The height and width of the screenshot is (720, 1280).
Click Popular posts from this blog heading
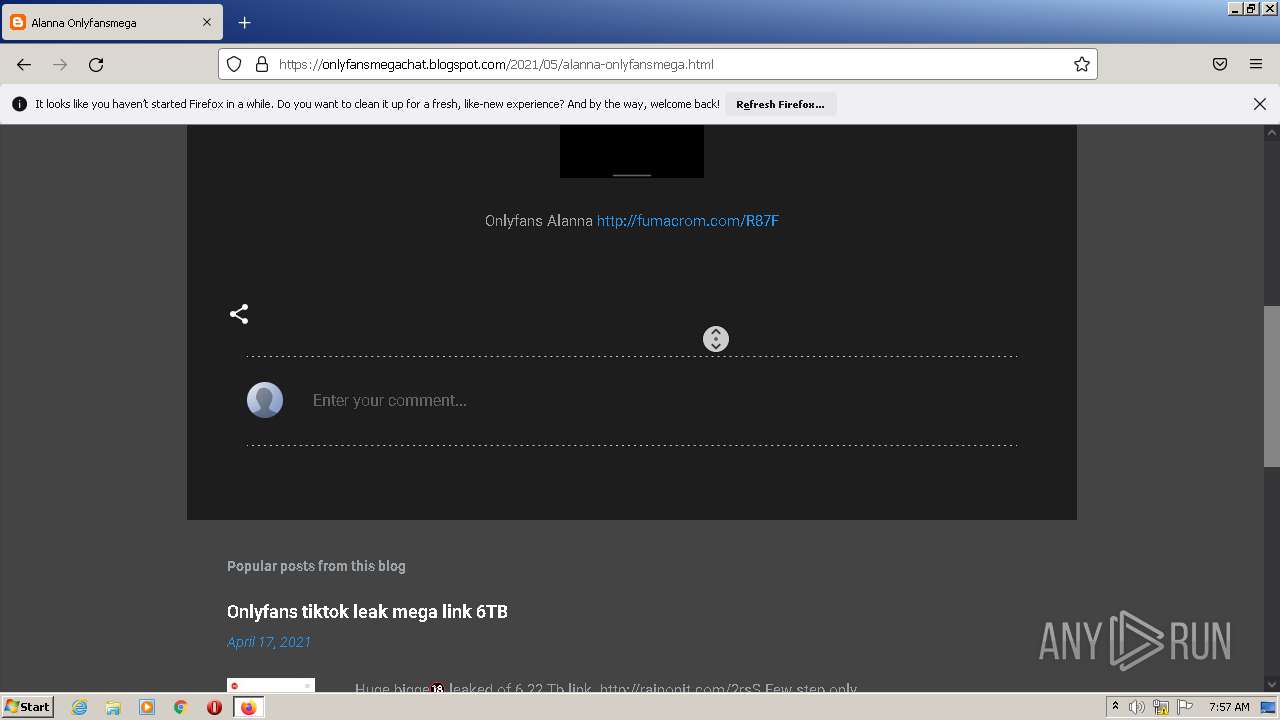316,566
